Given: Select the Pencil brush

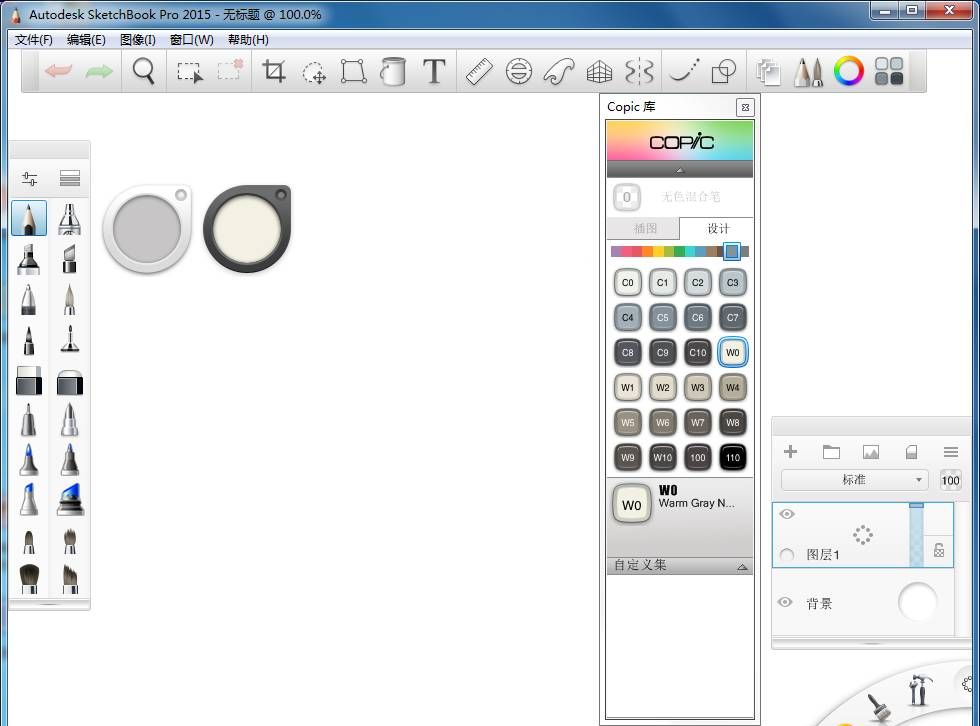Looking at the screenshot, I should pos(29,218).
